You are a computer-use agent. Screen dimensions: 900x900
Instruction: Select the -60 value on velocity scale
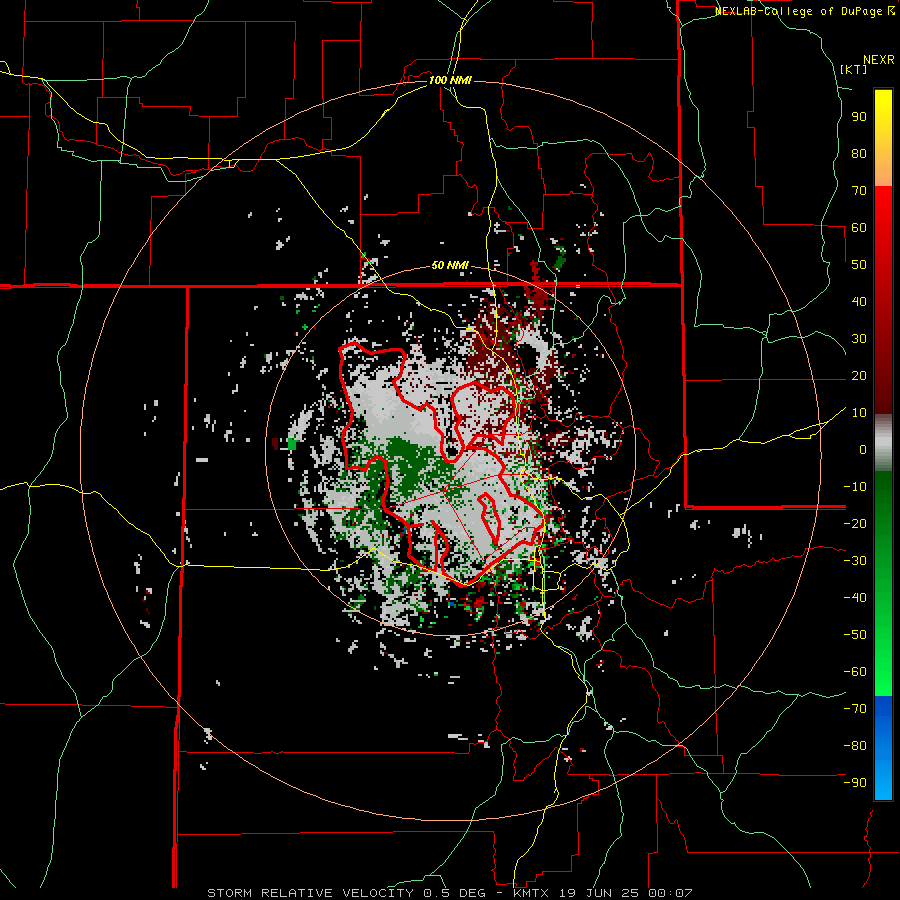click(x=855, y=672)
